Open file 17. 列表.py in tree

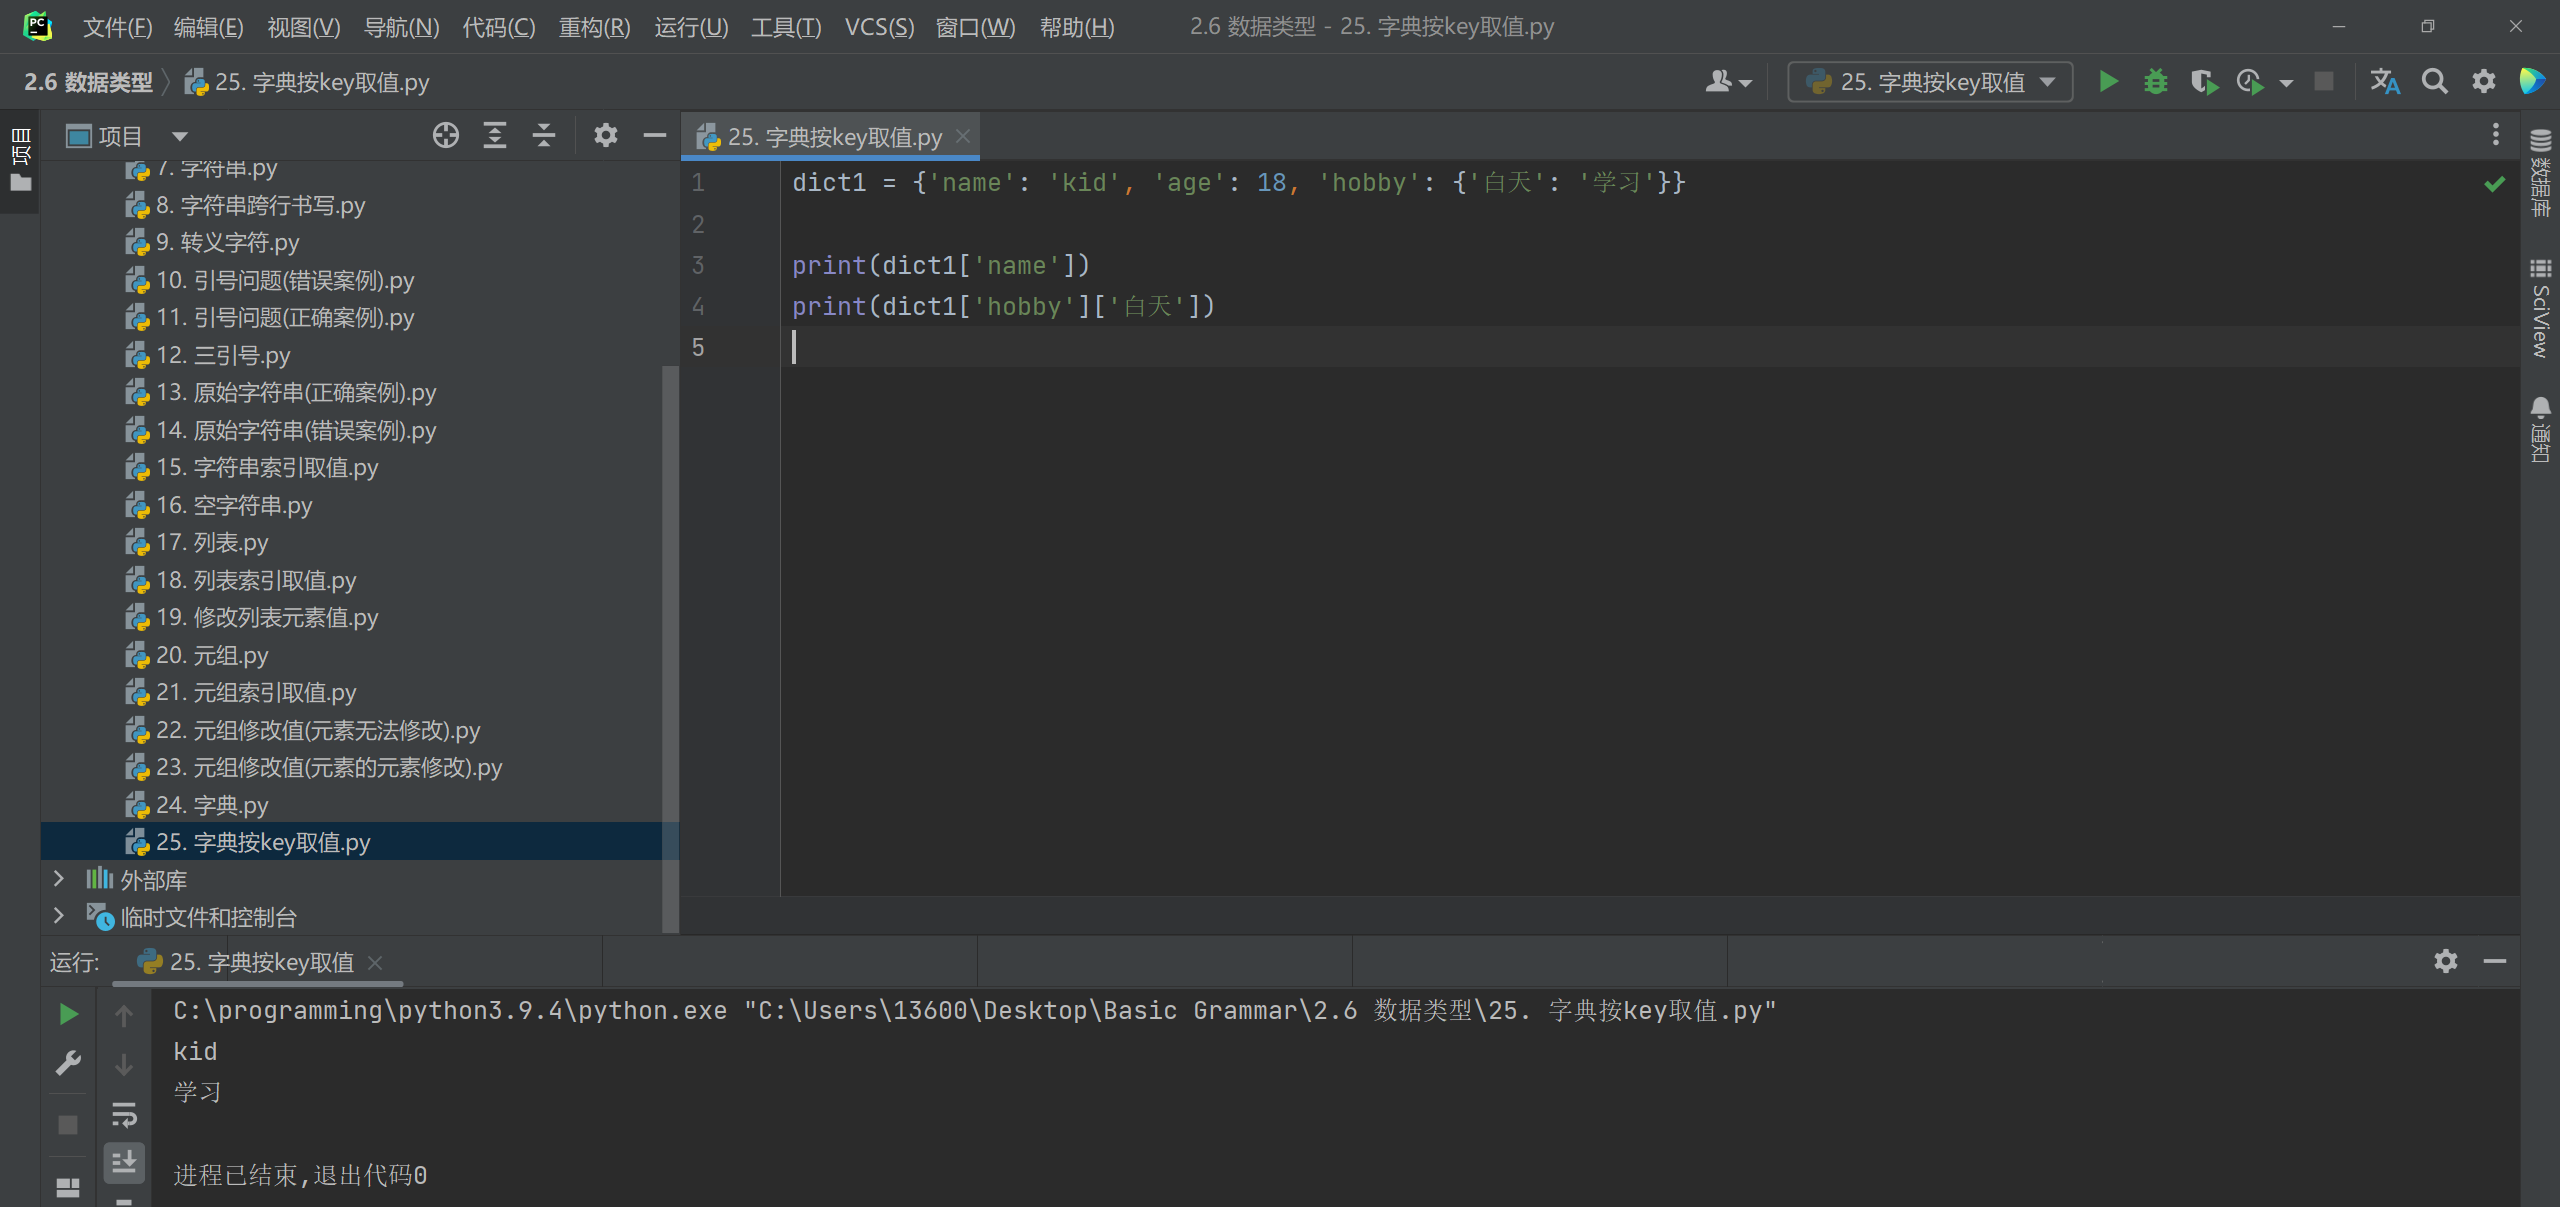click(212, 542)
